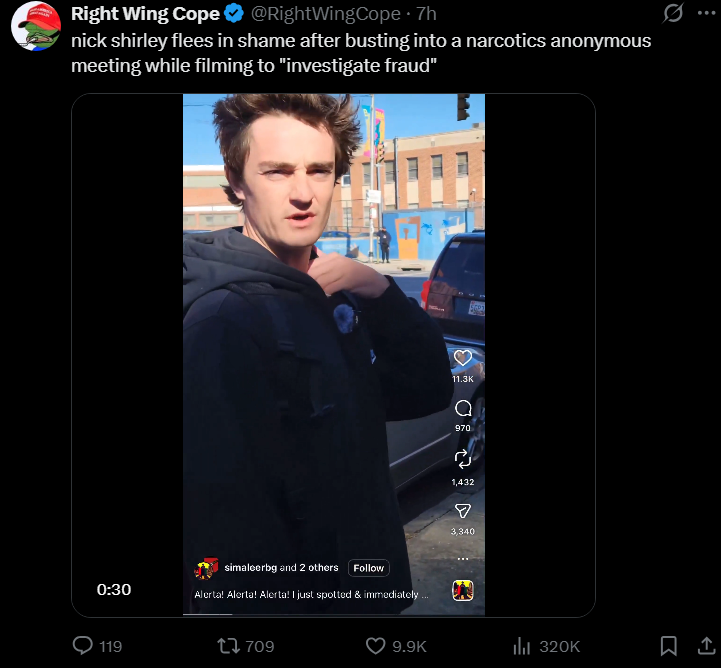Screen dimensions: 721x668
Task: Reply to the tweet via comment icon
Action: click(97, 646)
